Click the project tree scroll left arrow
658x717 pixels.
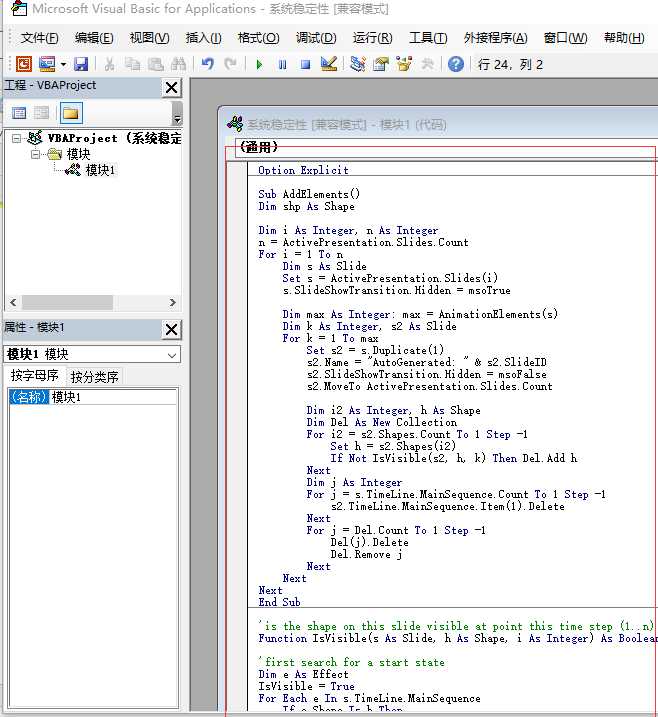[x=13, y=302]
